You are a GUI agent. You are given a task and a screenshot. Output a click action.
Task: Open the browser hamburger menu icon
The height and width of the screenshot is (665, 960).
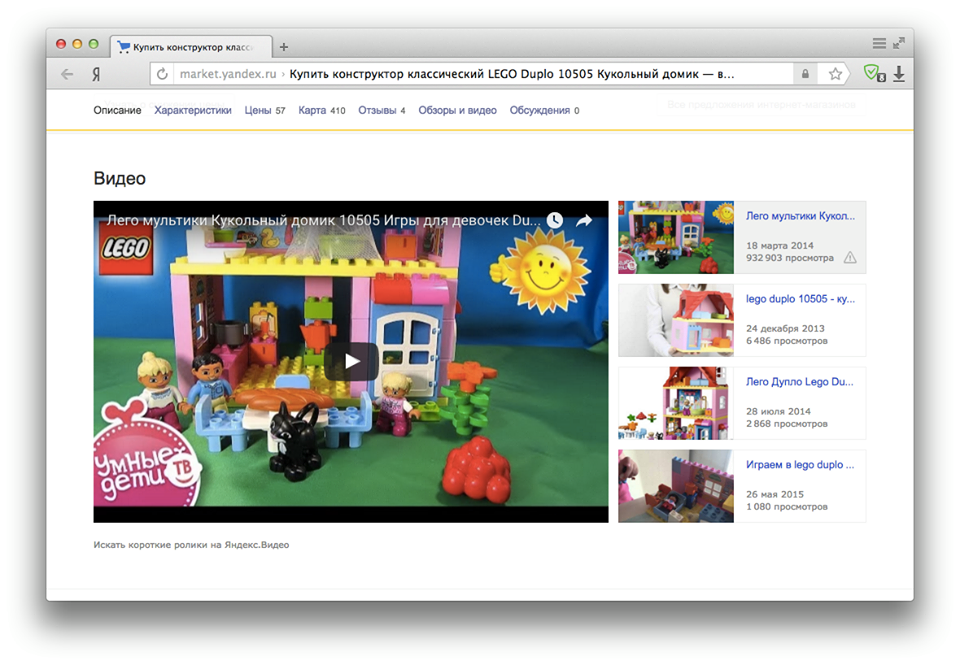[879, 43]
